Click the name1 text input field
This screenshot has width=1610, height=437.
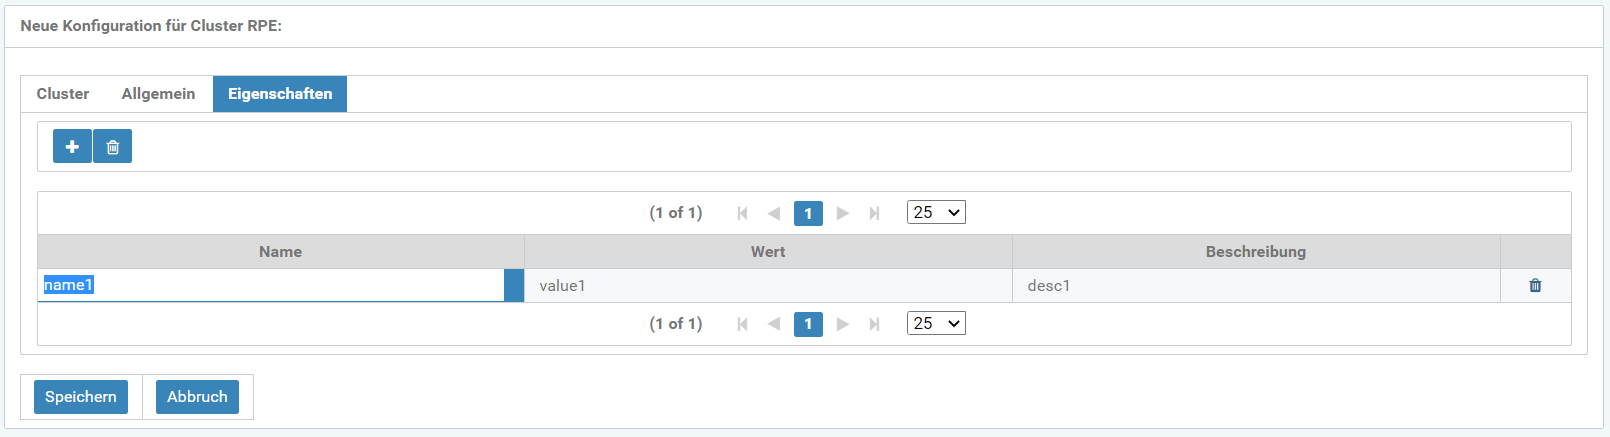point(272,285)
